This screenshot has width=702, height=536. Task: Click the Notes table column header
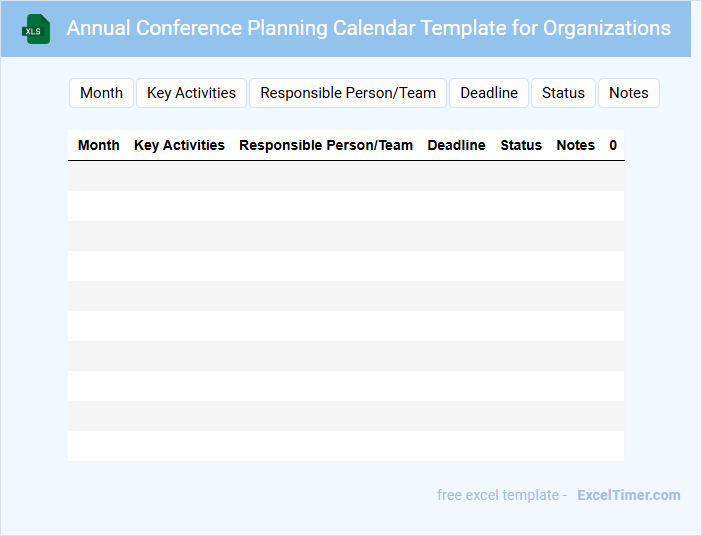pyautogui.click(x=575, y=145)
